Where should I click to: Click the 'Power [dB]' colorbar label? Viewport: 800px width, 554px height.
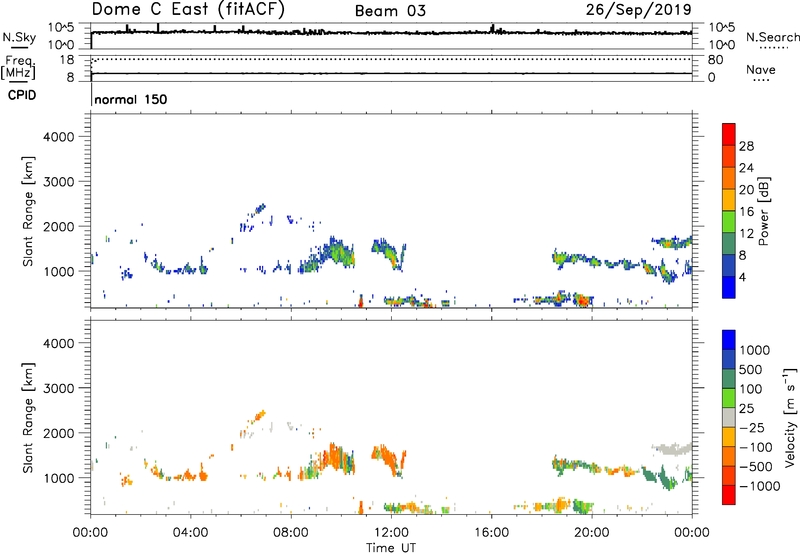[x=764, y=211]
